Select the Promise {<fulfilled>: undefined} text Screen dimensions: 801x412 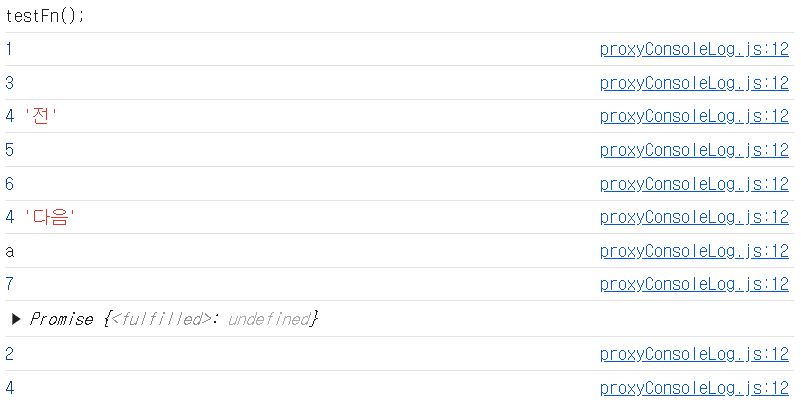(174, 319)
